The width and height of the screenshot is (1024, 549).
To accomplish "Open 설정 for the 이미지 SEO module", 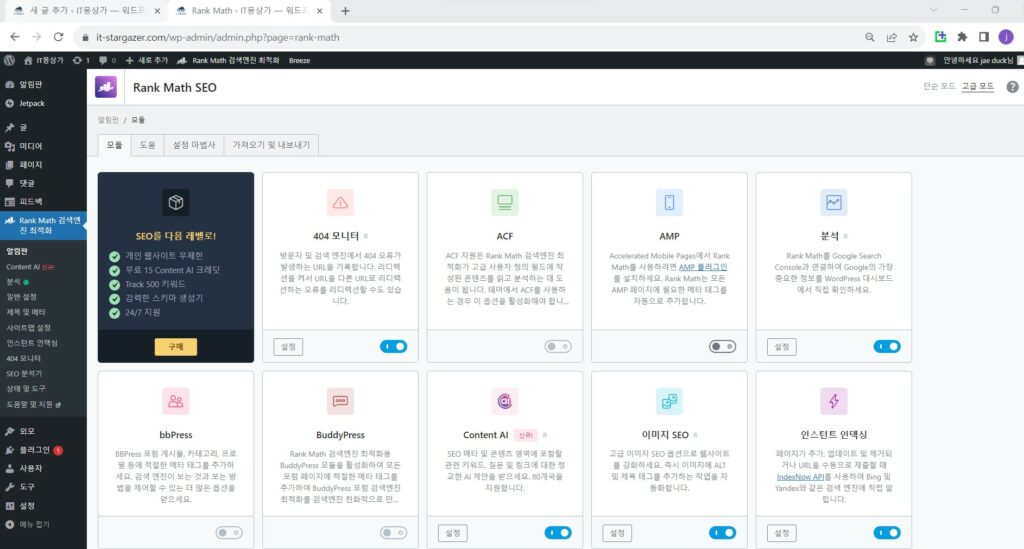I will [617, 533].
